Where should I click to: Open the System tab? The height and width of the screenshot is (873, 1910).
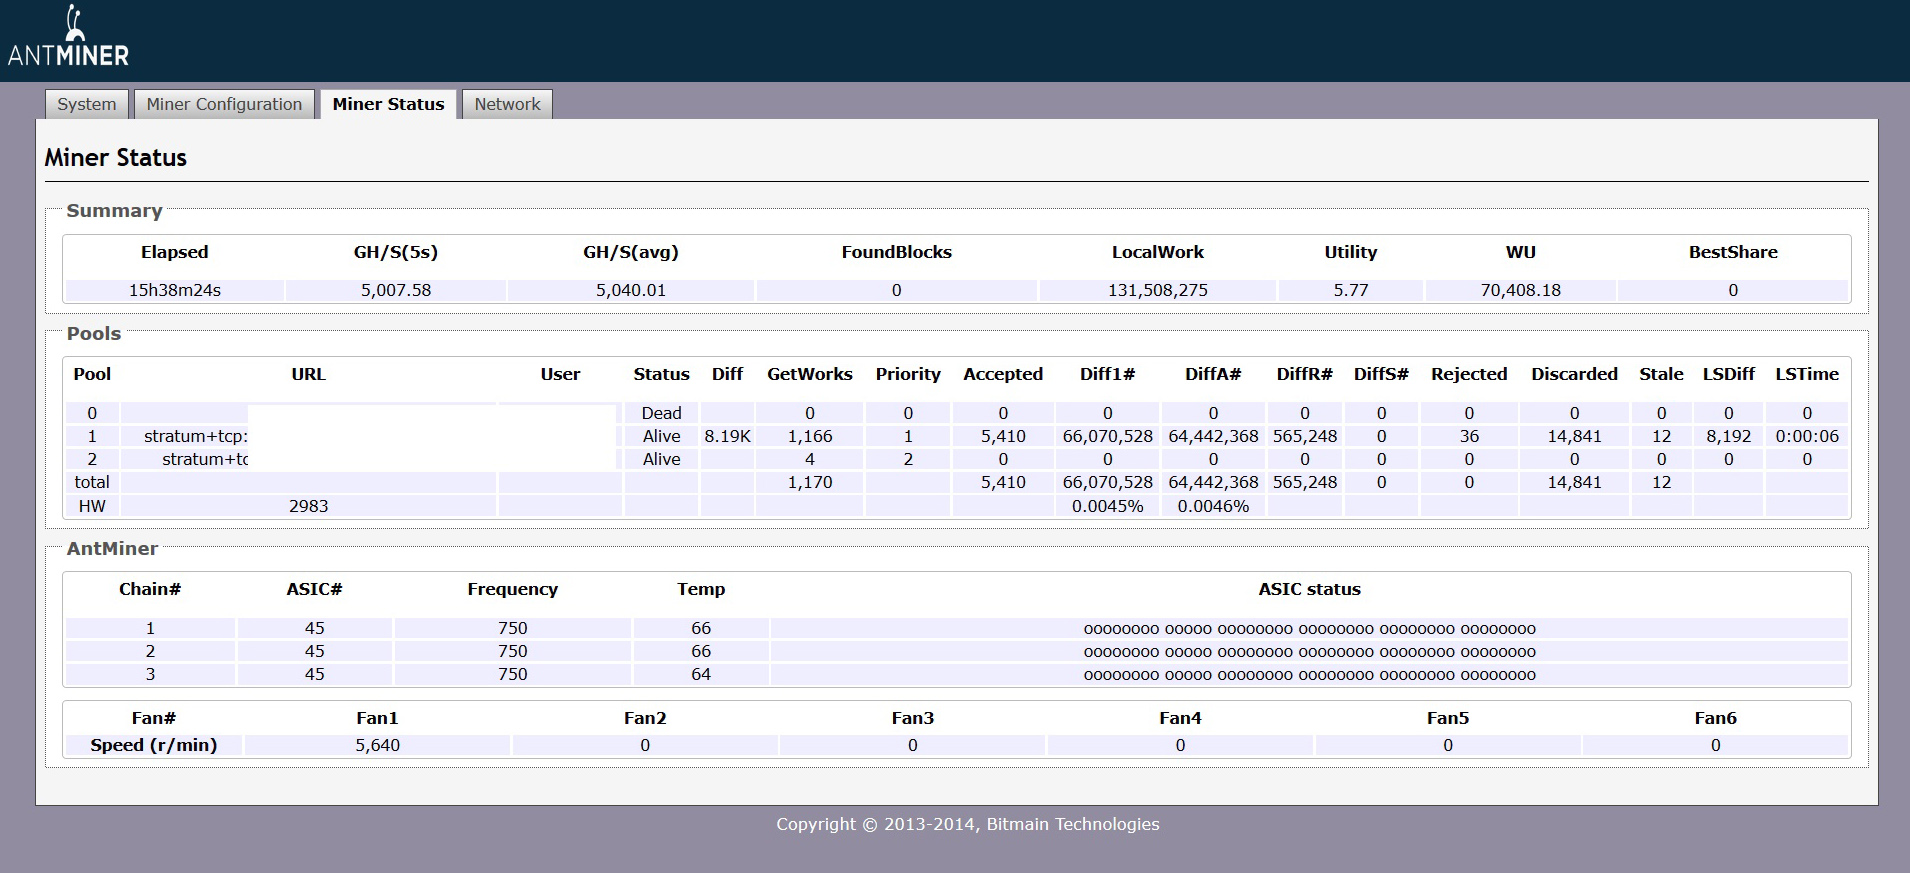87,104
